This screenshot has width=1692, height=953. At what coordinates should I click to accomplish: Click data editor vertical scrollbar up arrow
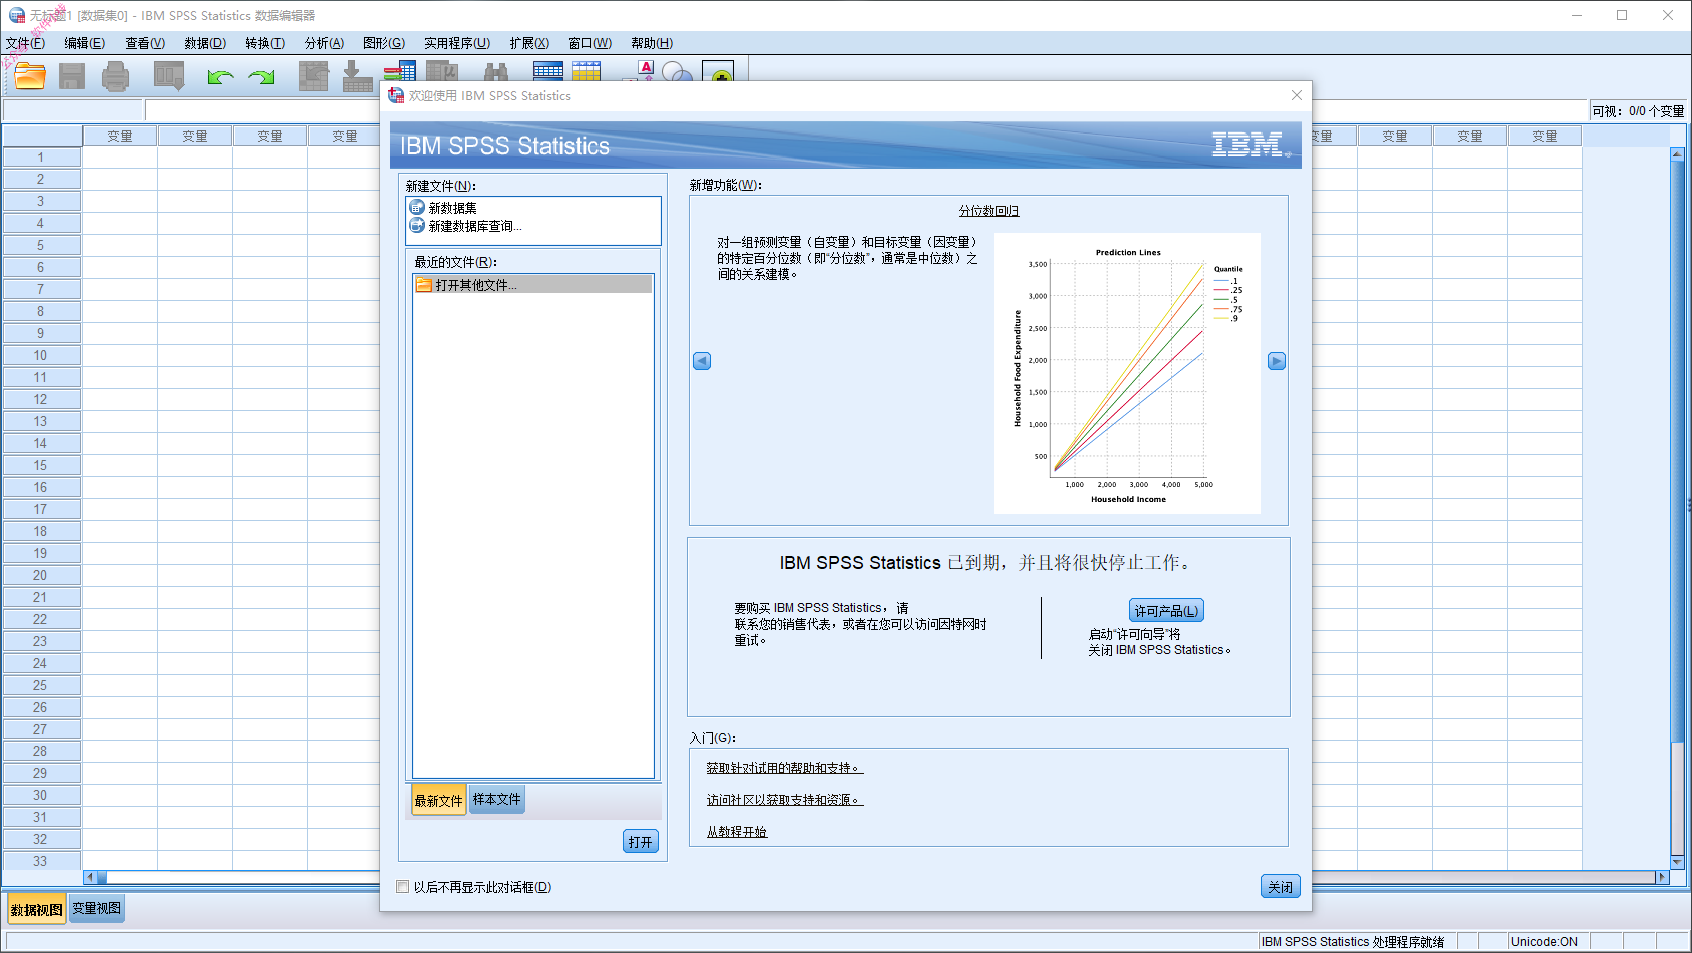coord(1677,154)
